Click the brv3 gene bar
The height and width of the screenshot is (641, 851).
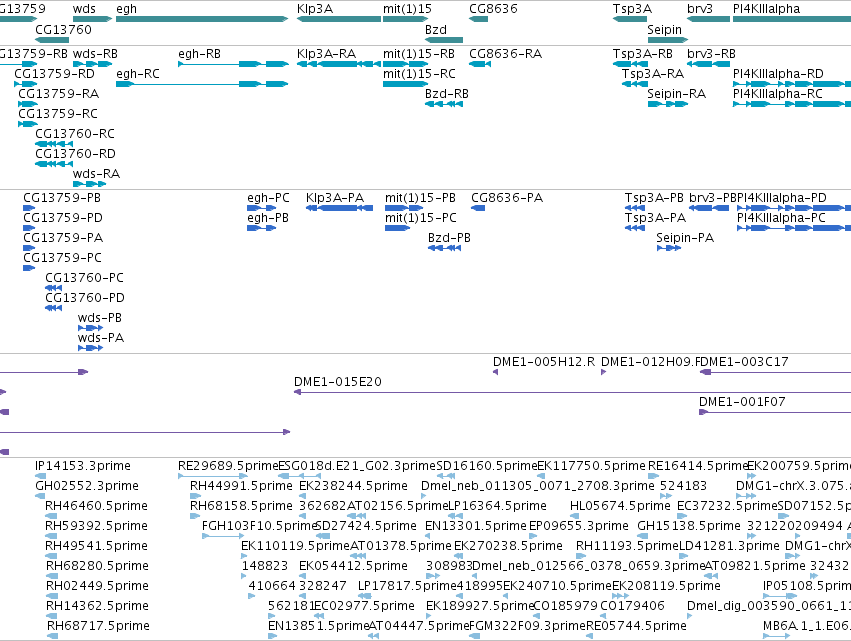[x=708, y=19]
